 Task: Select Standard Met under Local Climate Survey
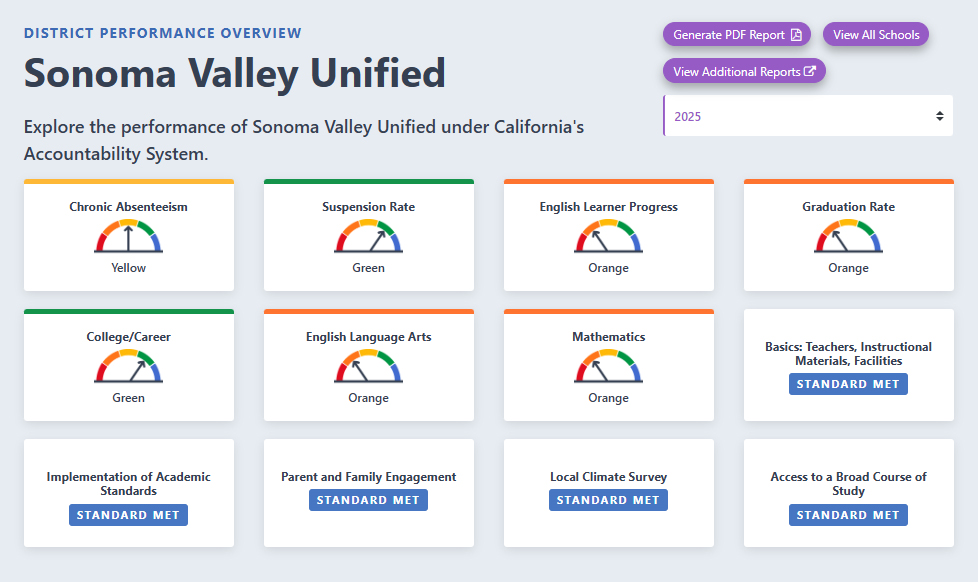click(x=608, y=500)
